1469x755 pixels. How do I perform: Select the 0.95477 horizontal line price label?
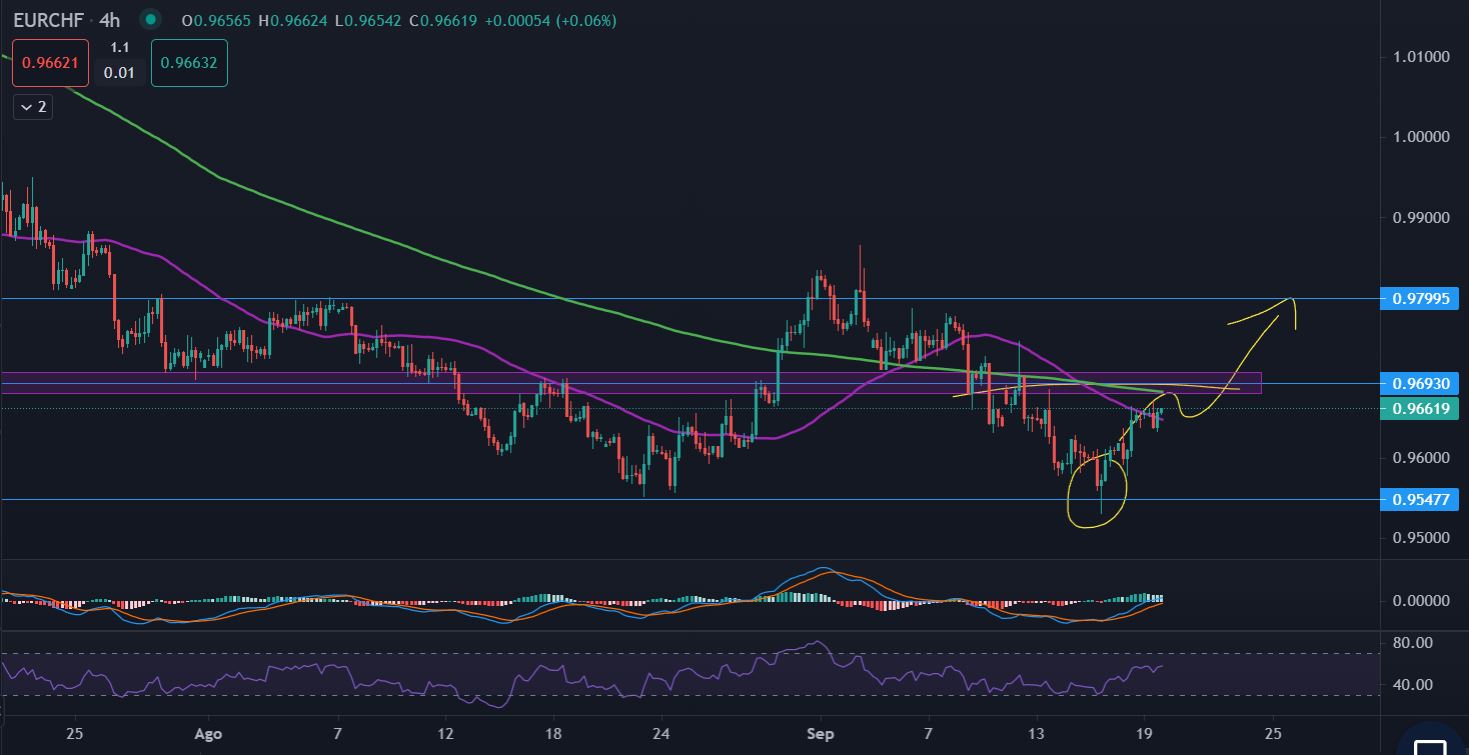[1419, 499]
